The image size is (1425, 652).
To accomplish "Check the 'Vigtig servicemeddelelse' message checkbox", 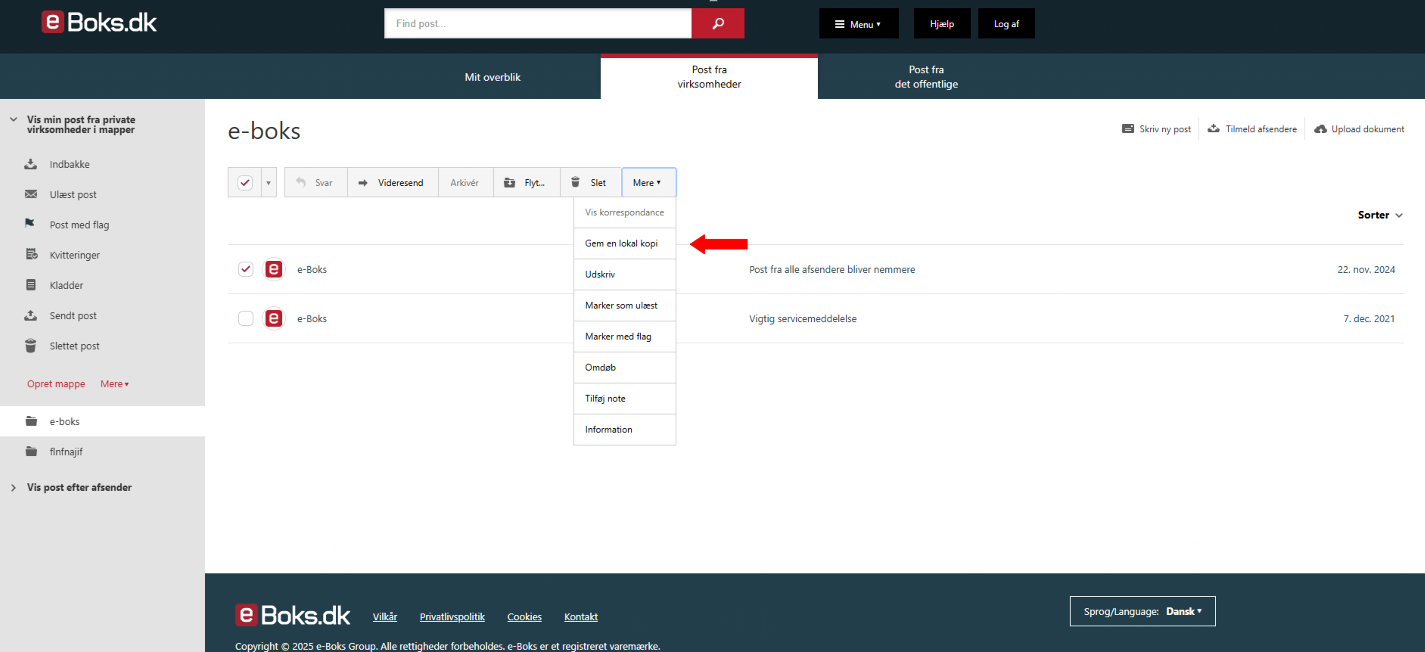I will pos(245,318).
